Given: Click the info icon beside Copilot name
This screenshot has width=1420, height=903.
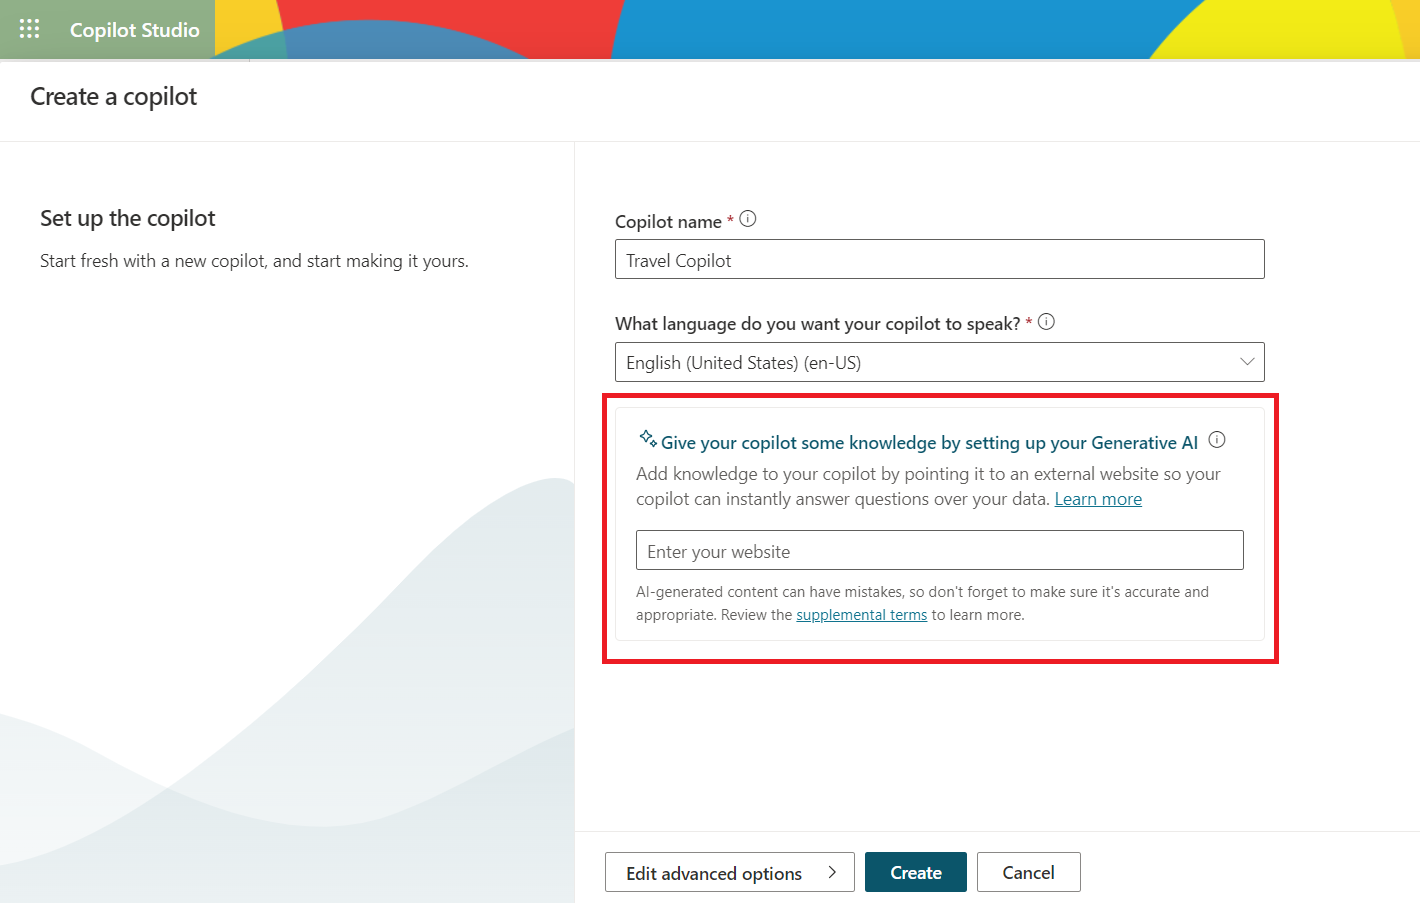Looking at the screenshot, I should pyautogui.click(x=748, y=219).
